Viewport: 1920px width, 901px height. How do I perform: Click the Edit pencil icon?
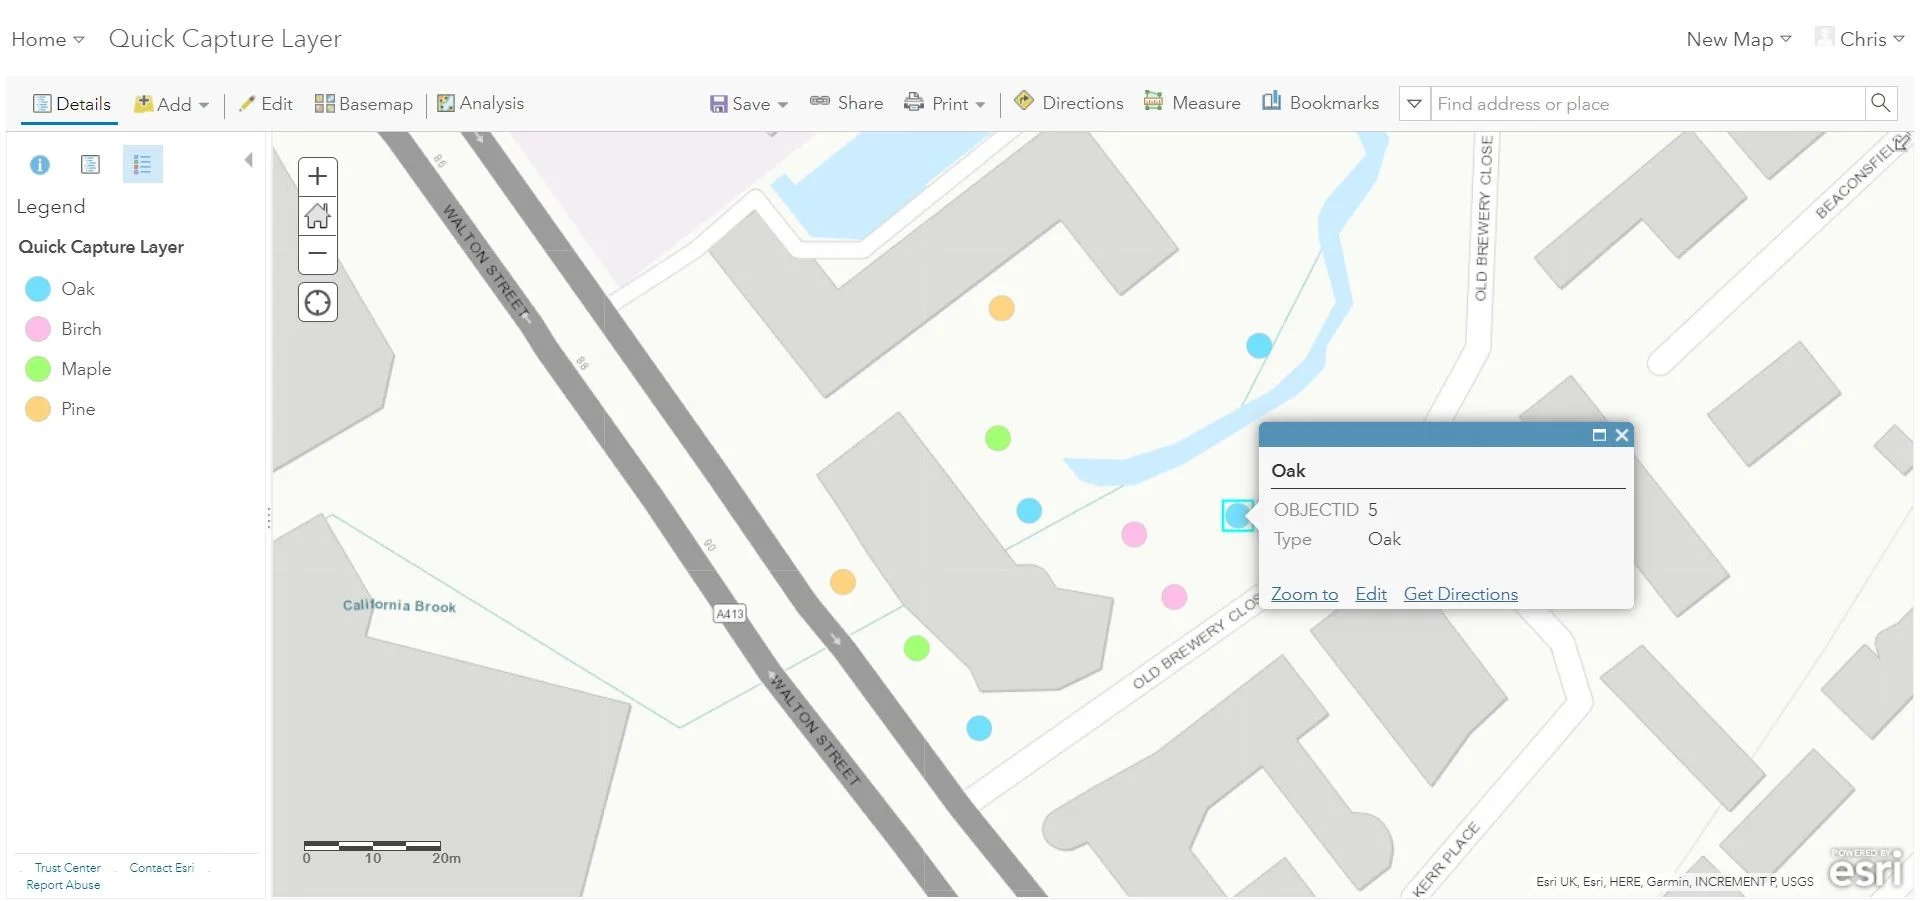coord(246,103)
